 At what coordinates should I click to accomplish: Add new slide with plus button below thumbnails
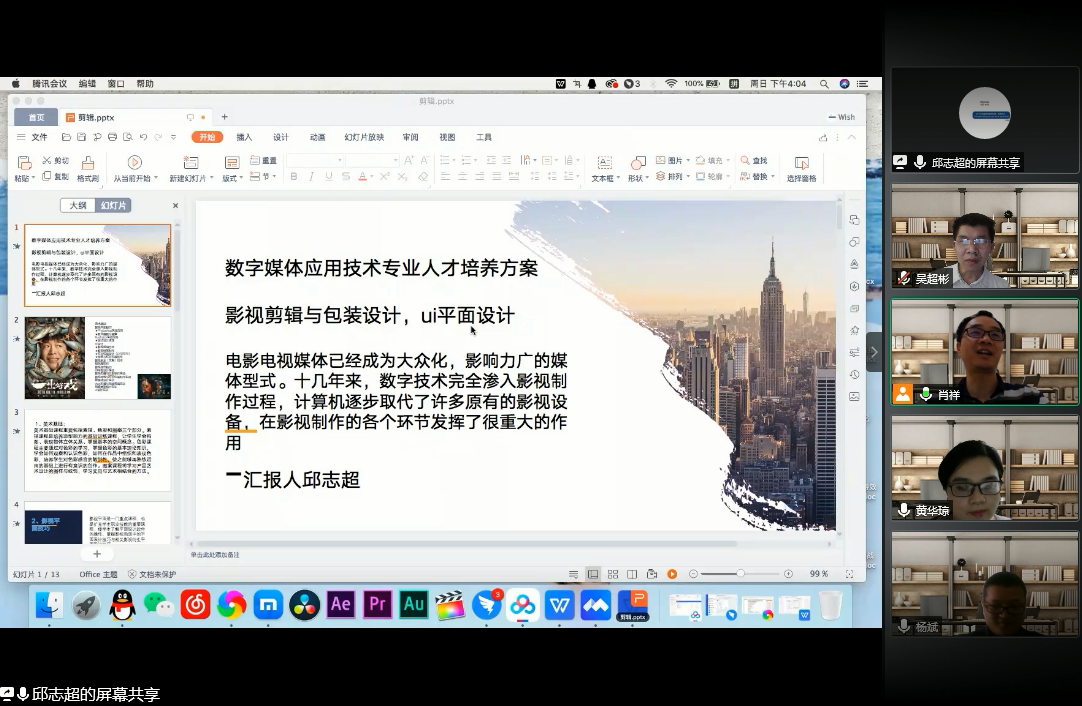(97, 553)
